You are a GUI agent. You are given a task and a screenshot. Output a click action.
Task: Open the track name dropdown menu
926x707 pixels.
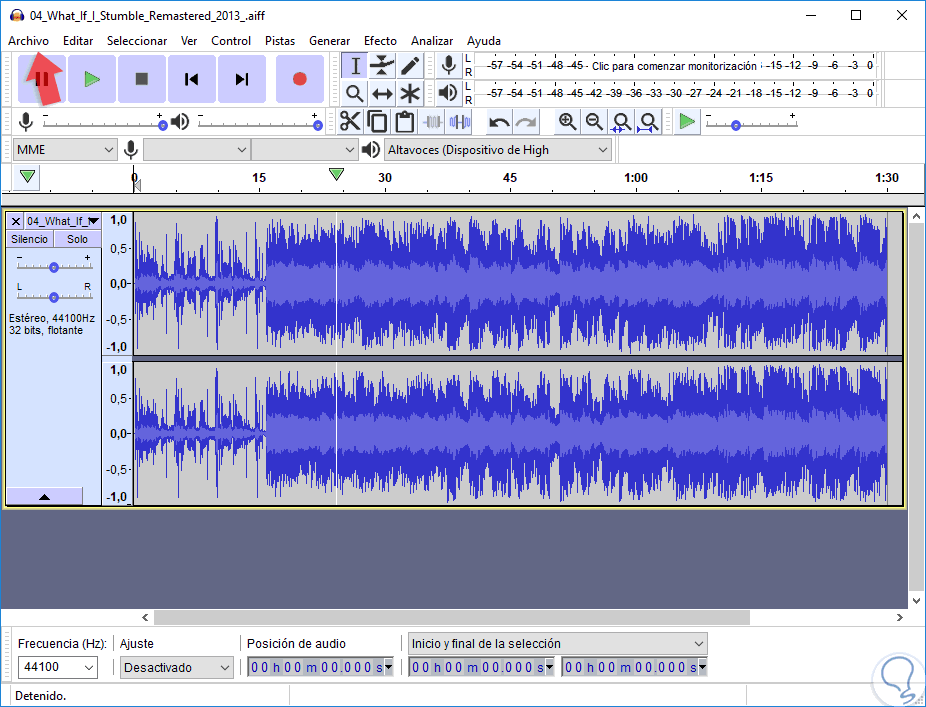point(63,221)
